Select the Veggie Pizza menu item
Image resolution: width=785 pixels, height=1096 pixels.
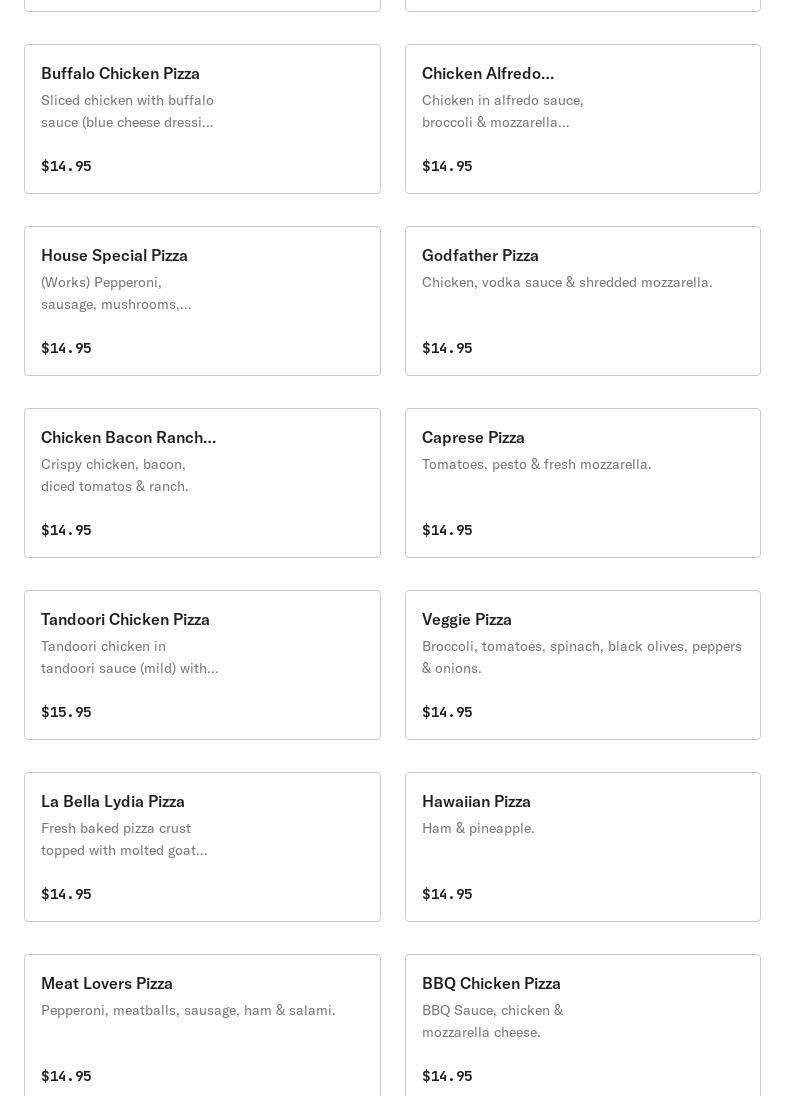point(582,665)
